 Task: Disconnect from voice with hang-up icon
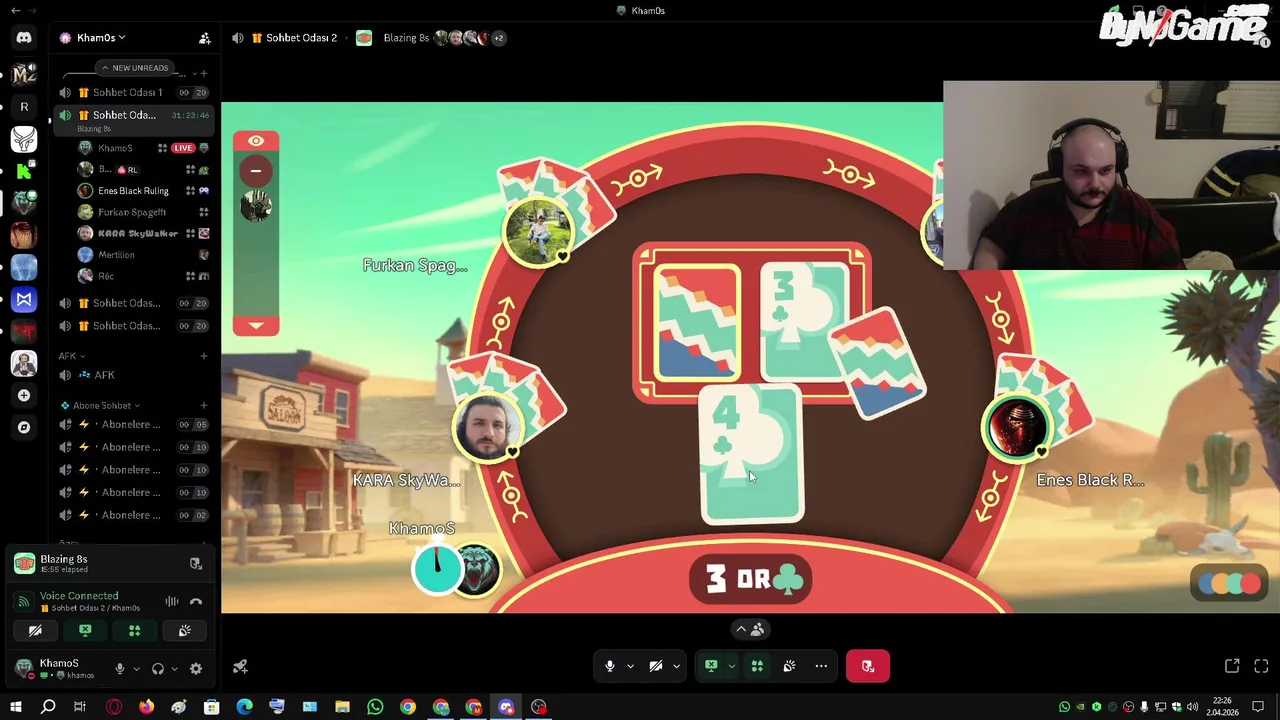coord(196,602)
